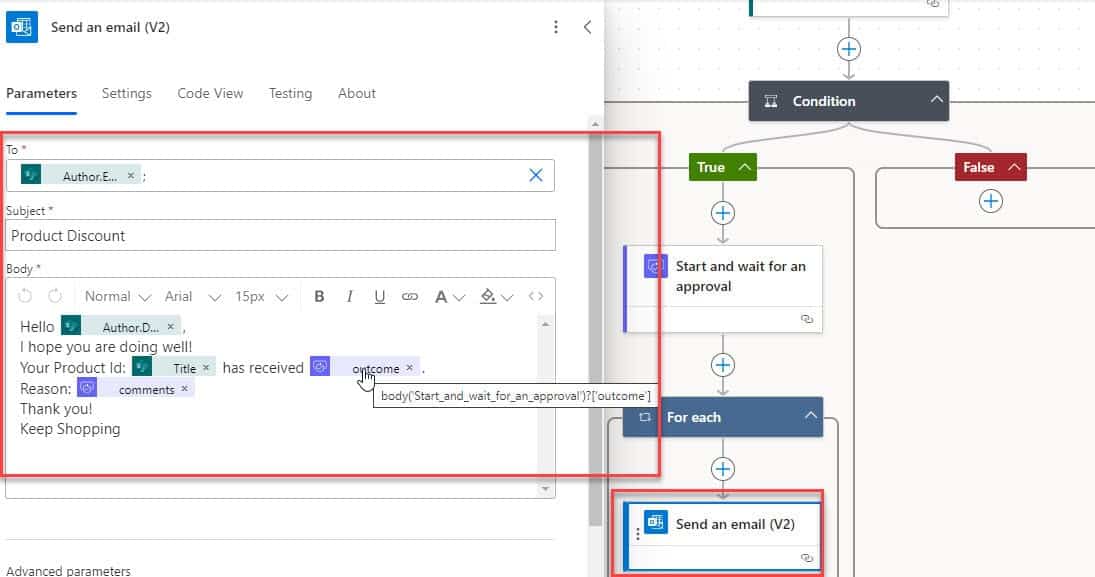
Task: Open the Code View tab
Action: point(210,94)
